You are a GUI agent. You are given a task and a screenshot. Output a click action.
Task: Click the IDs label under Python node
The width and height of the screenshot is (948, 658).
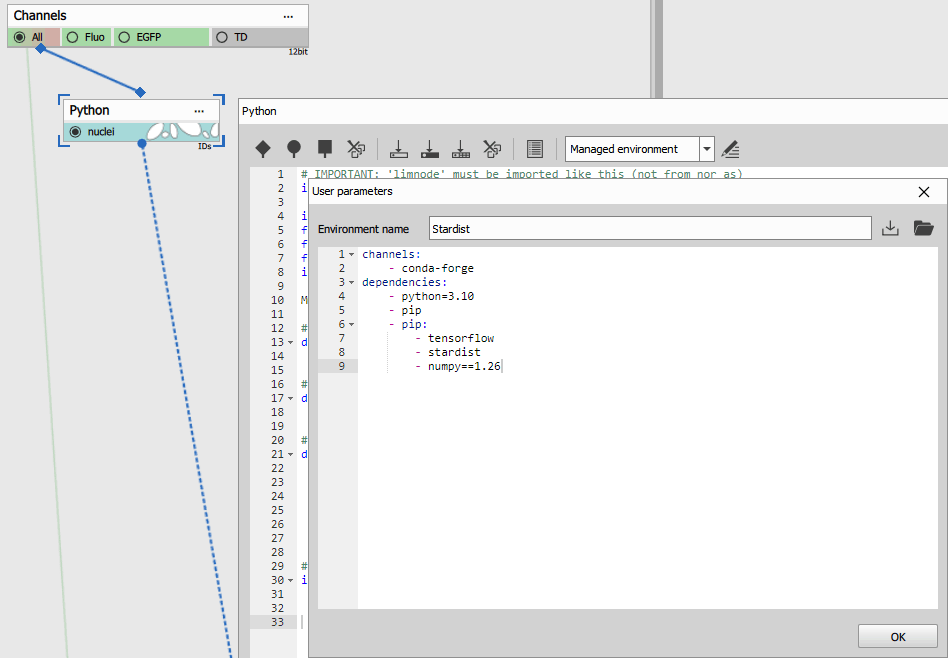tap(204, 146)
